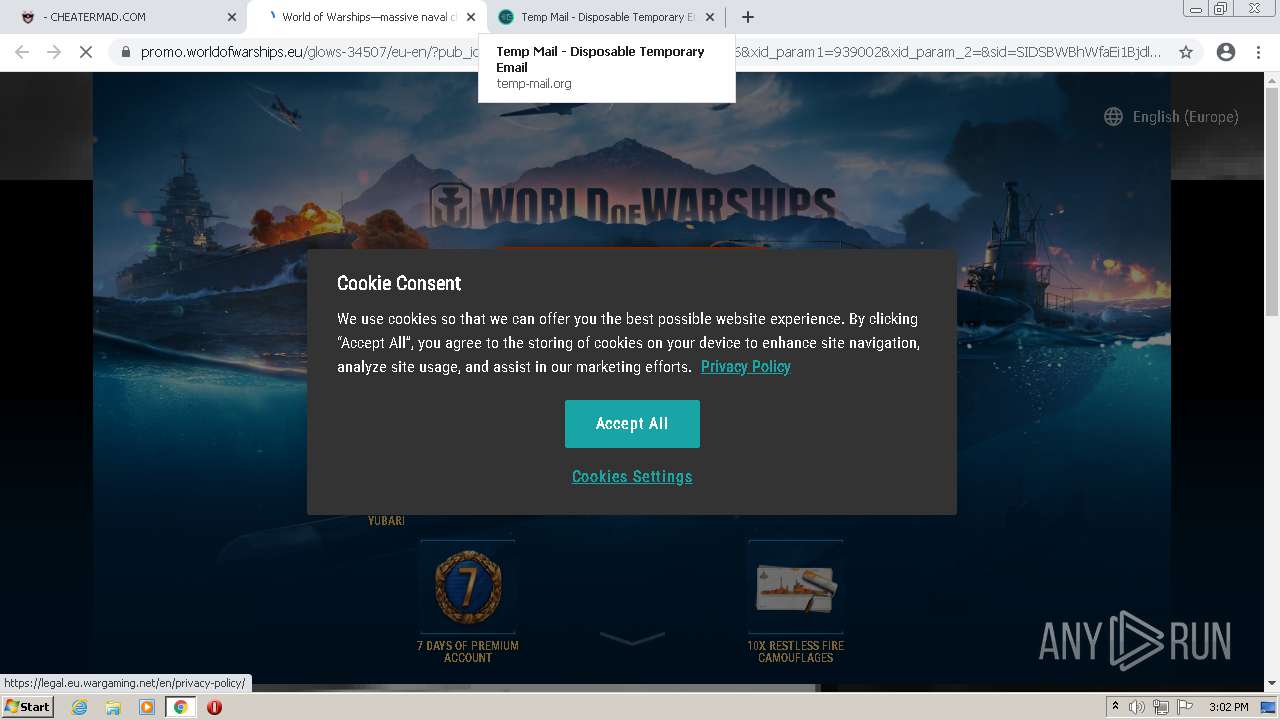Click the globe language icon
The image size is (1280, 720).
(x=1113, y=117)
